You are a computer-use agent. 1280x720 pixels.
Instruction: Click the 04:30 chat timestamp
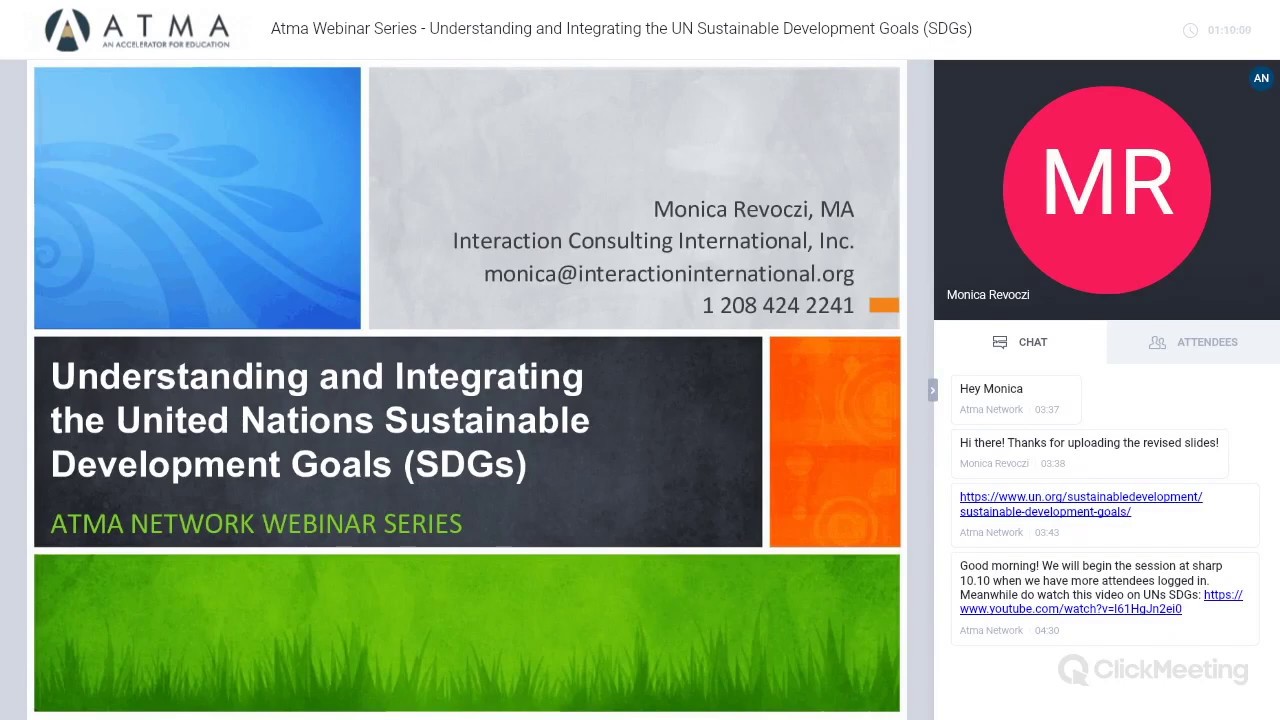pos(1047,631)
